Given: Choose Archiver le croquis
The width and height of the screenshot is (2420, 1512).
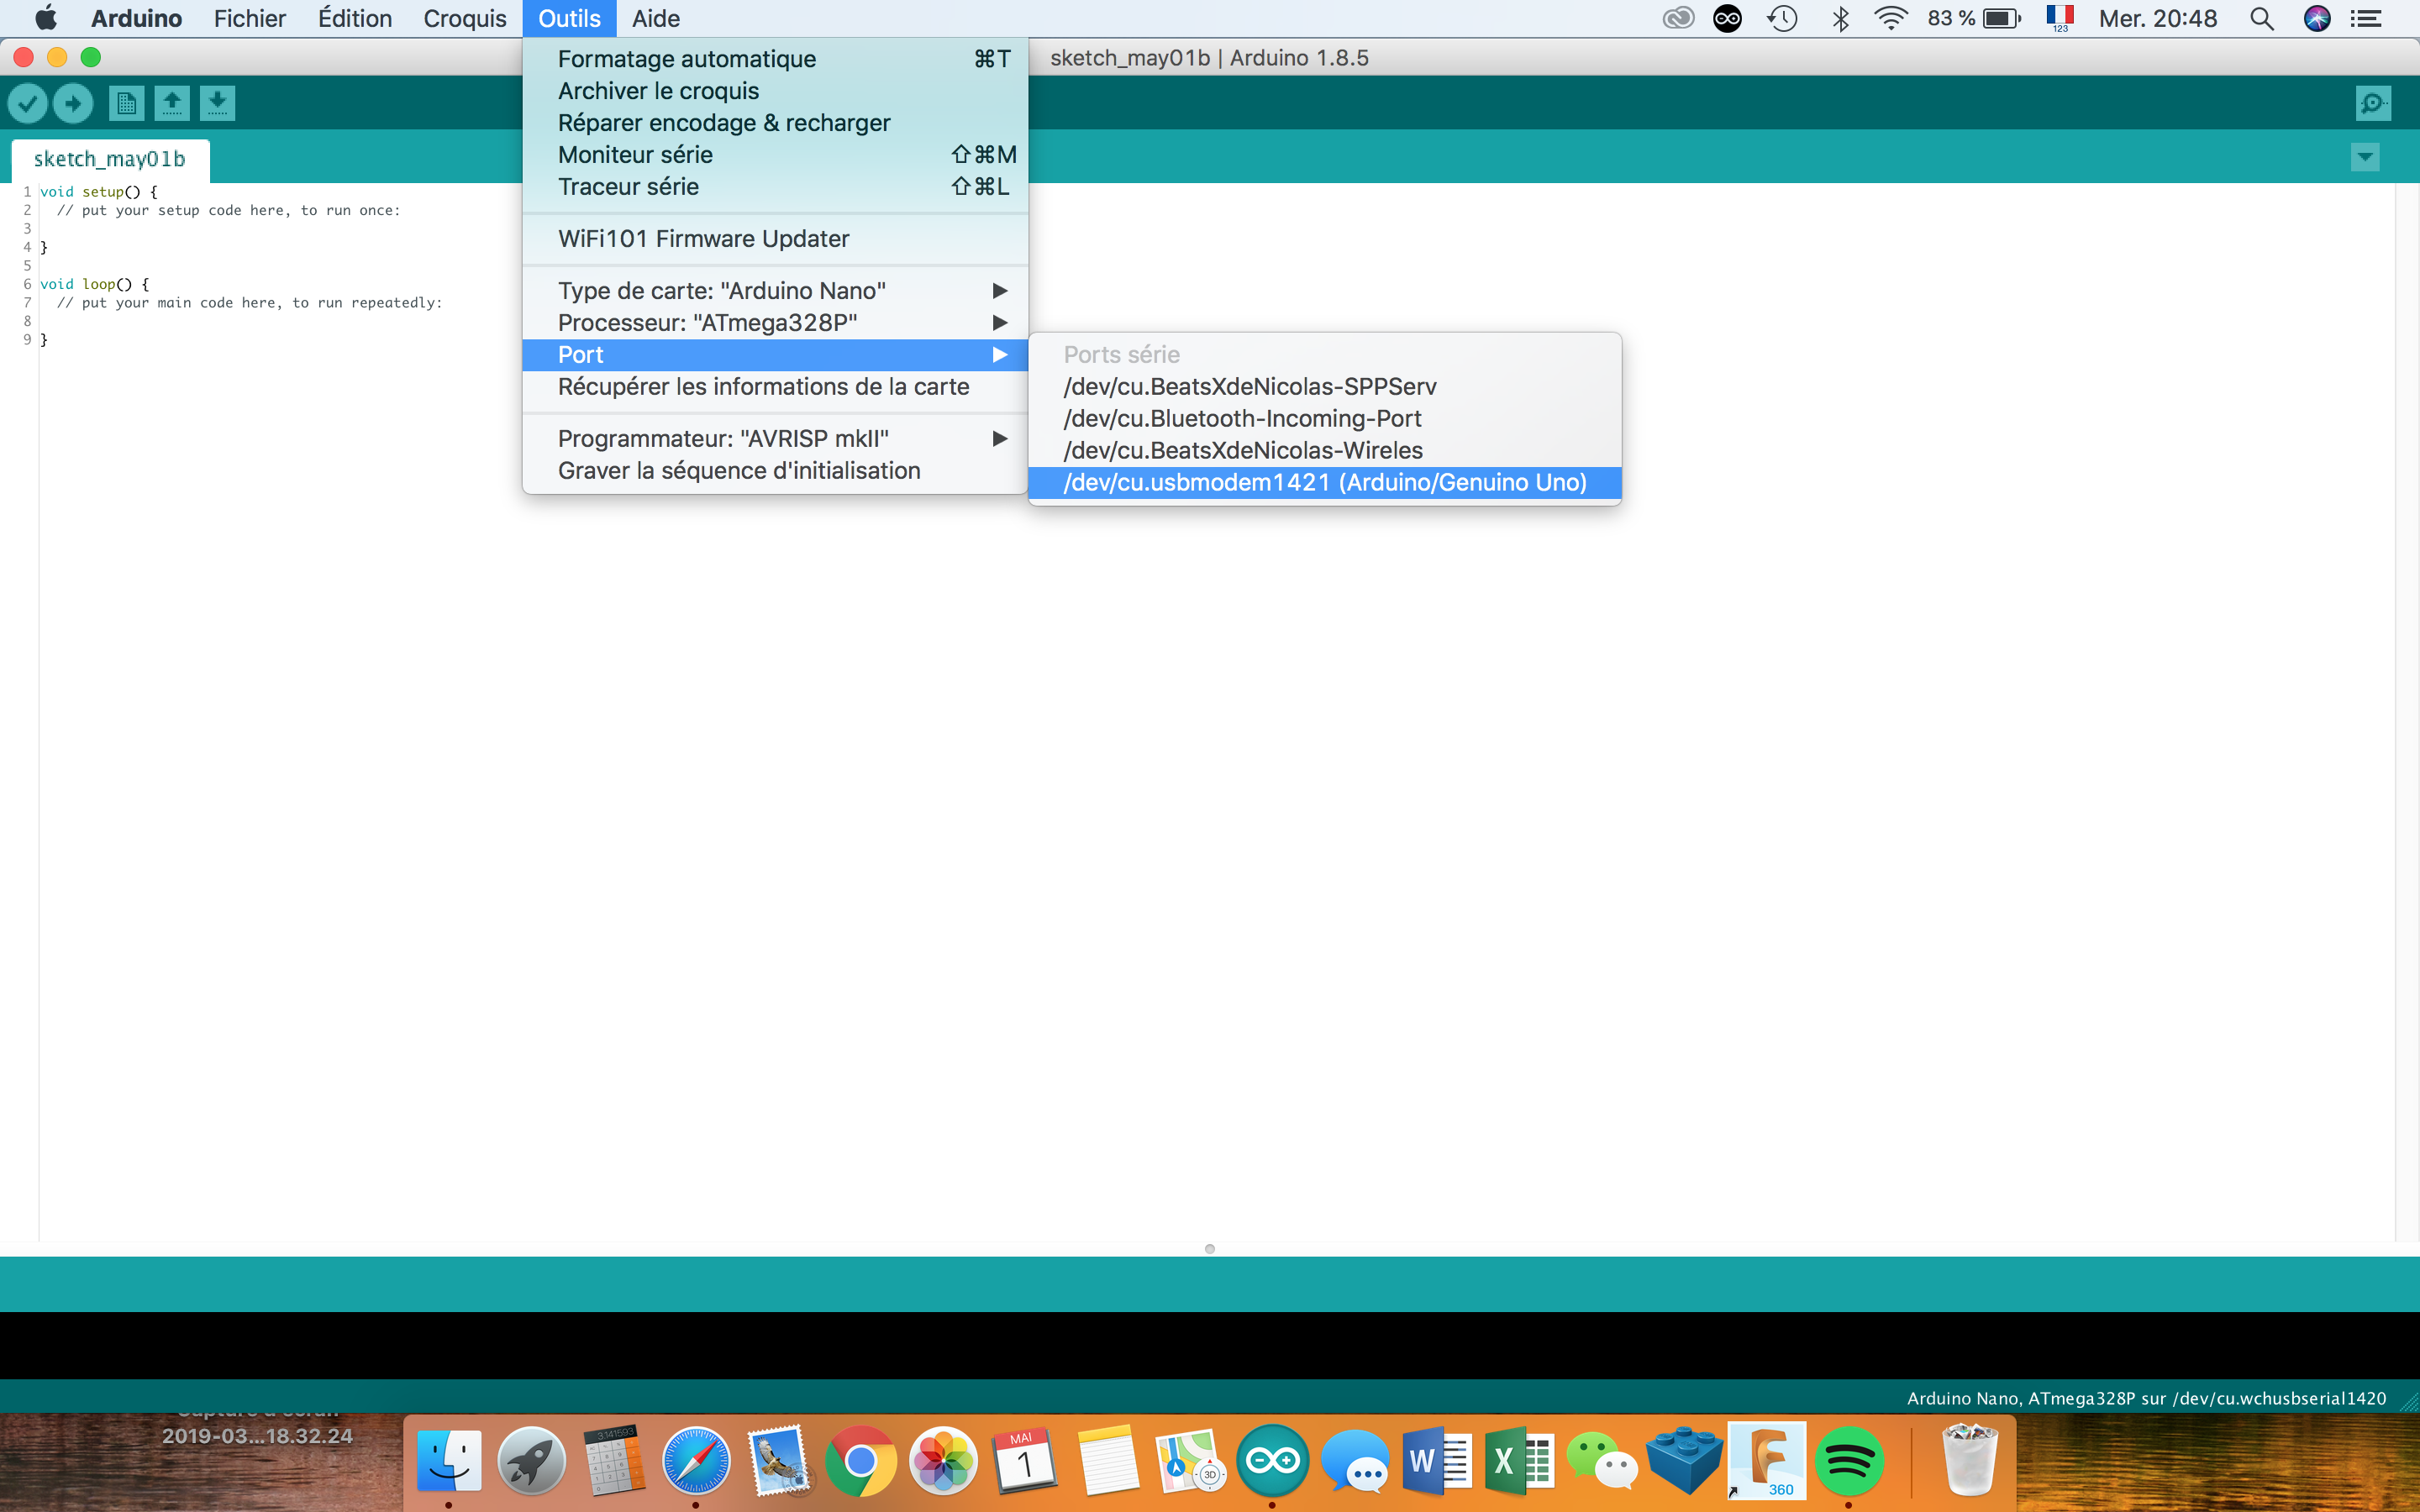Looking at the screenshot, I should click(x=775, y=91).
